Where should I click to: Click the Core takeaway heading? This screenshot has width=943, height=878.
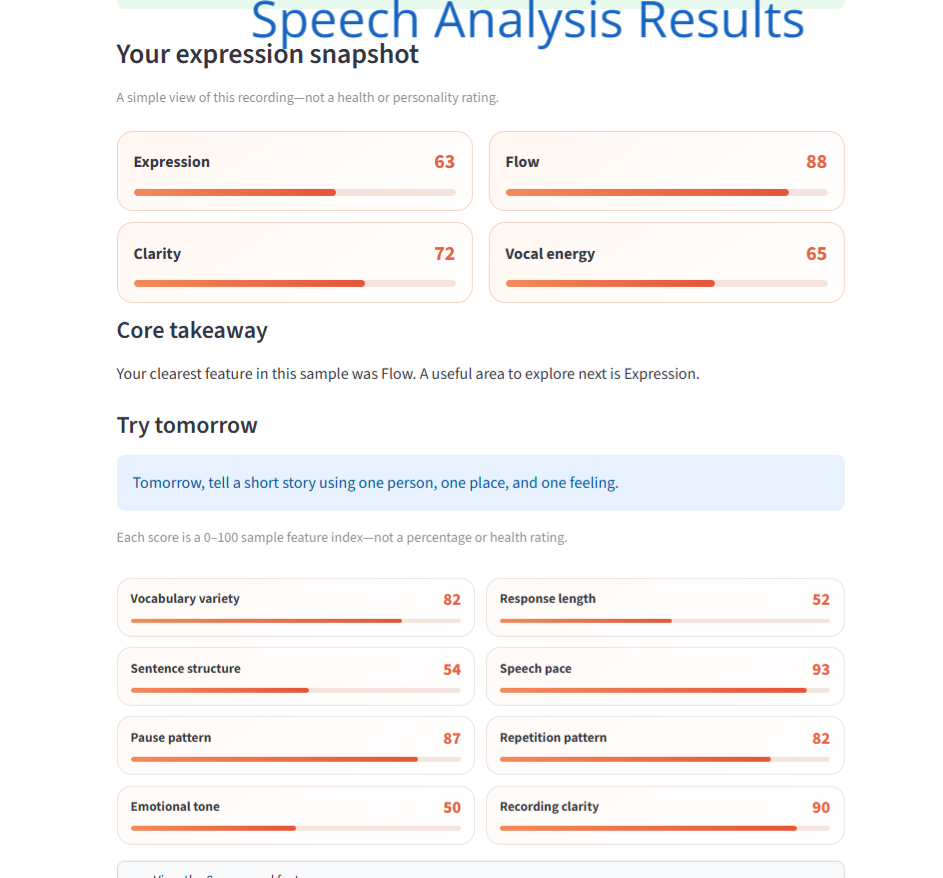point(192,331)
